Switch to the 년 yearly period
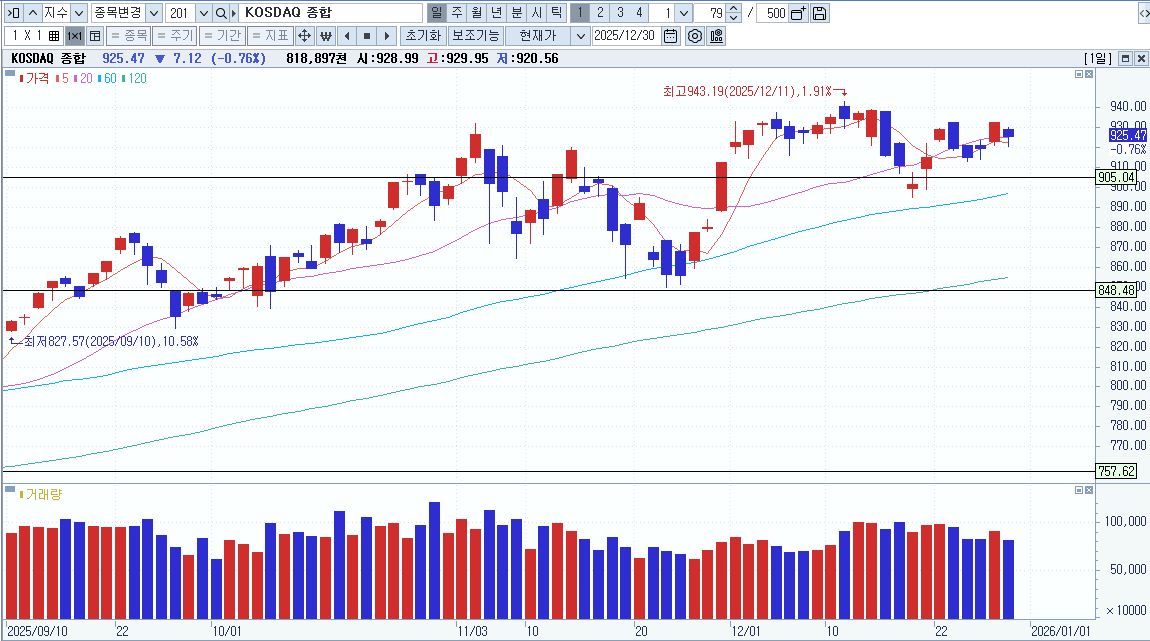Image resolution: width=1150 pixels, height=641 pixels. click(497, 12)
